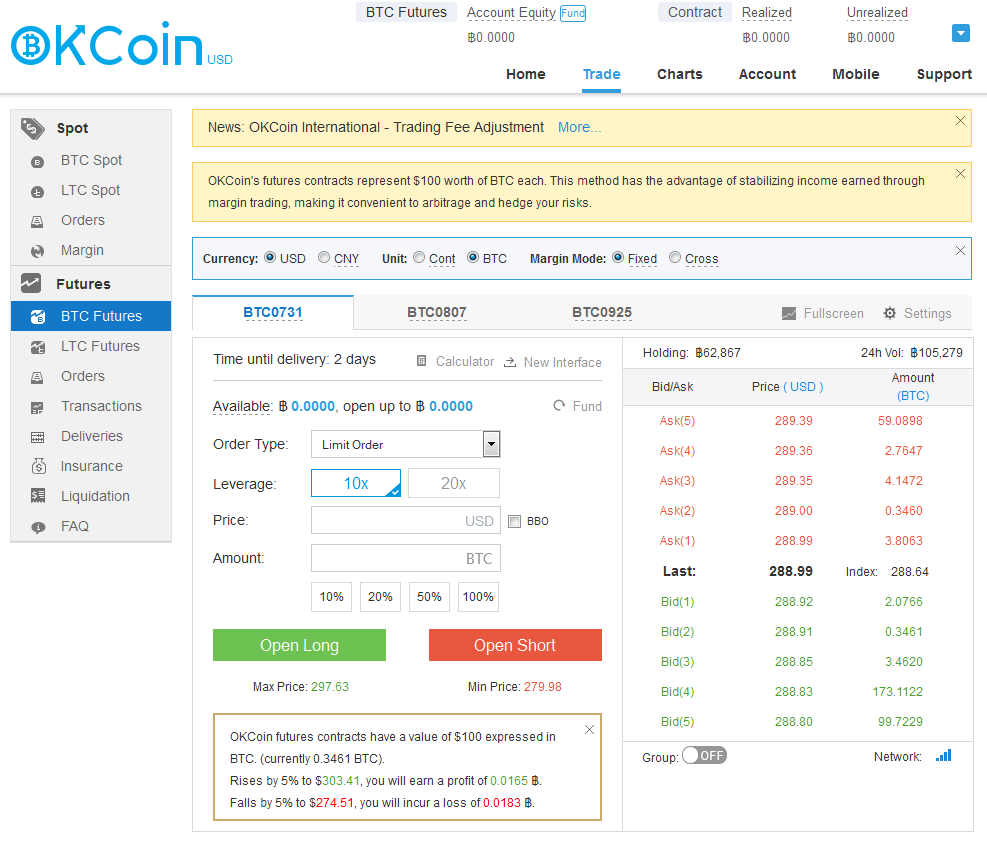Open the Account menu

click(767, 74)
